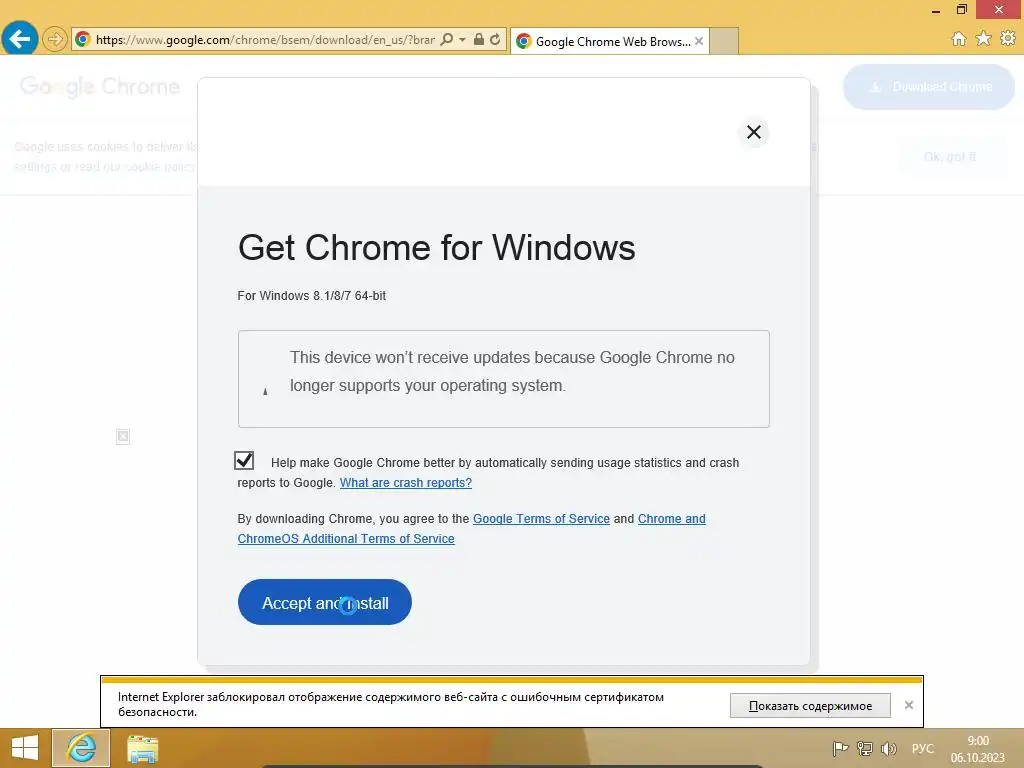Restore down the Internet Explorer window
This screenshot has height=768, width=1024.
pyautogui.click(x=962, y=10)
